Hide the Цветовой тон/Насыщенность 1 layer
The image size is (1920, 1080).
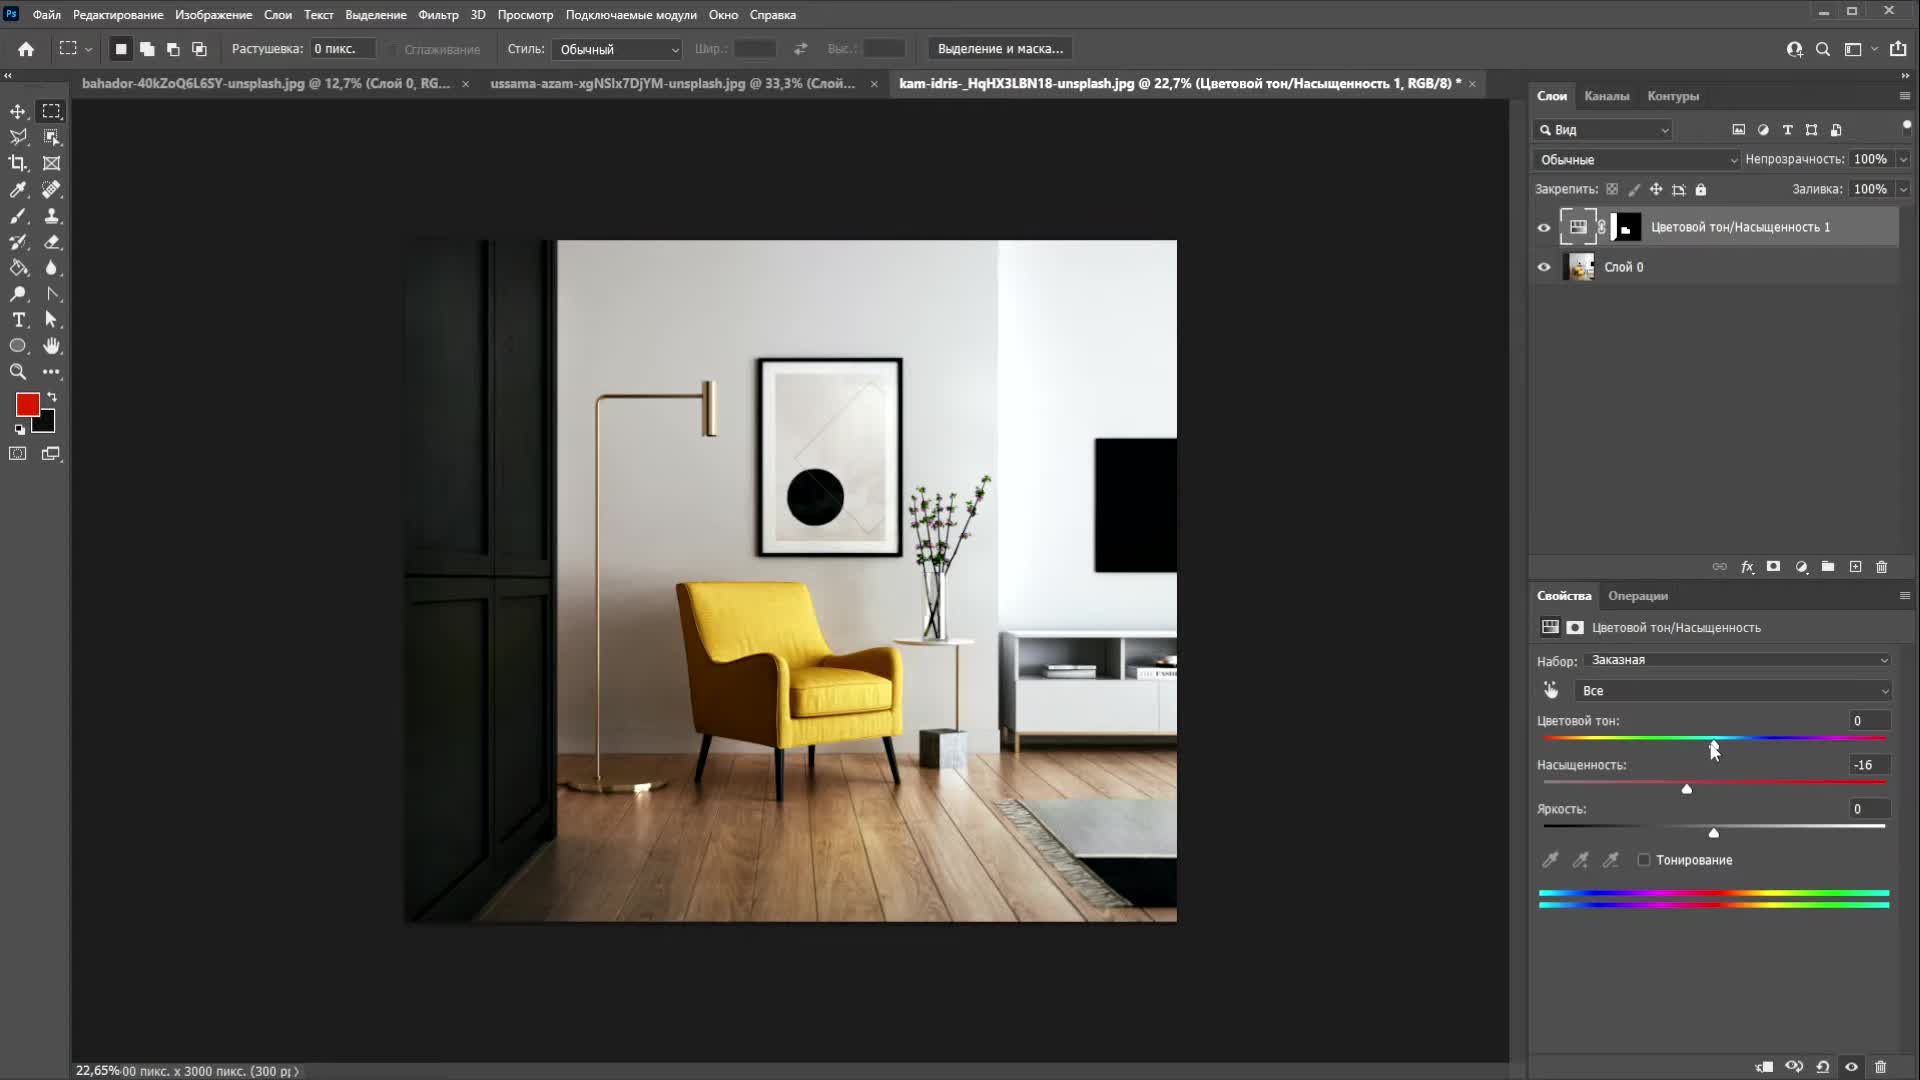[1544, 227]
